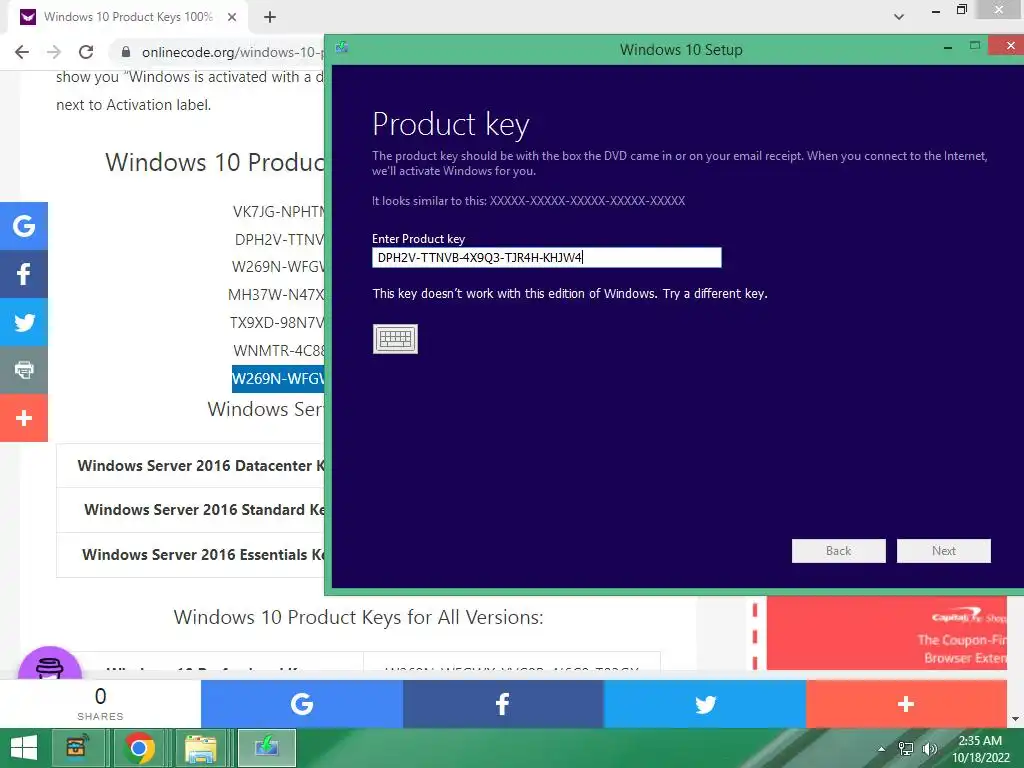This screenshot has height=768, width=1024.
Task: Click the Windows Server 2016 Datacenter row
Action: pos(191,466)
